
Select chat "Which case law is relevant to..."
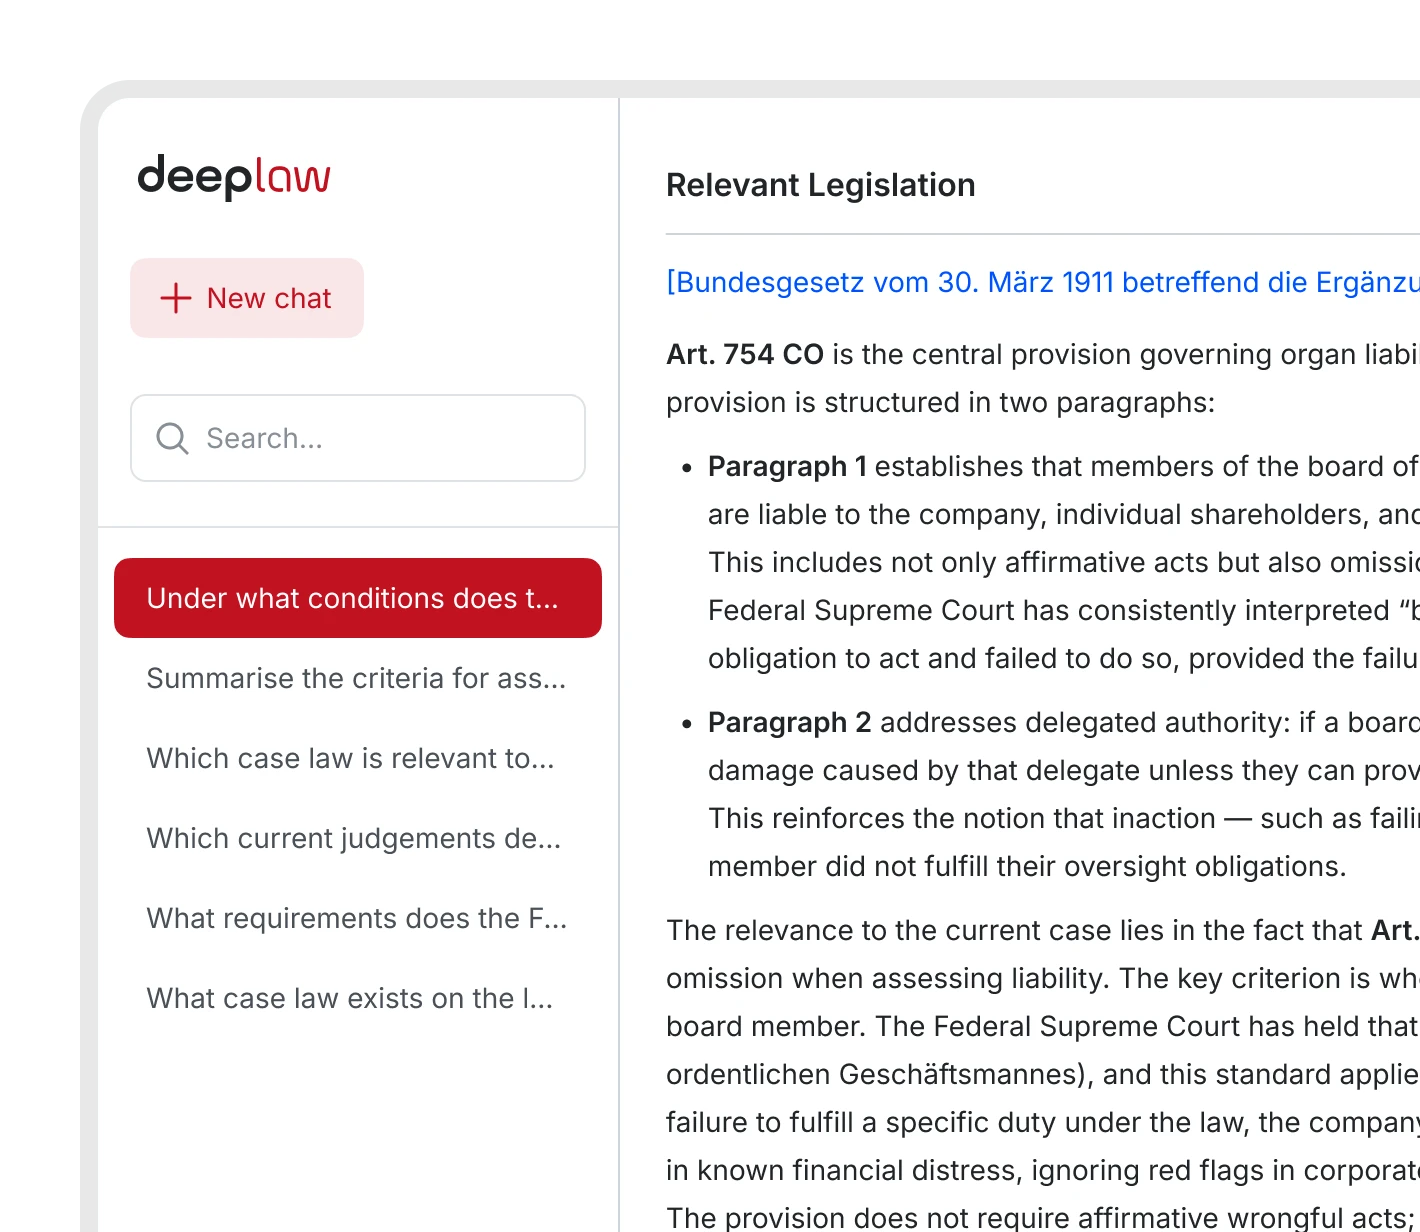(x=350, y=758)
